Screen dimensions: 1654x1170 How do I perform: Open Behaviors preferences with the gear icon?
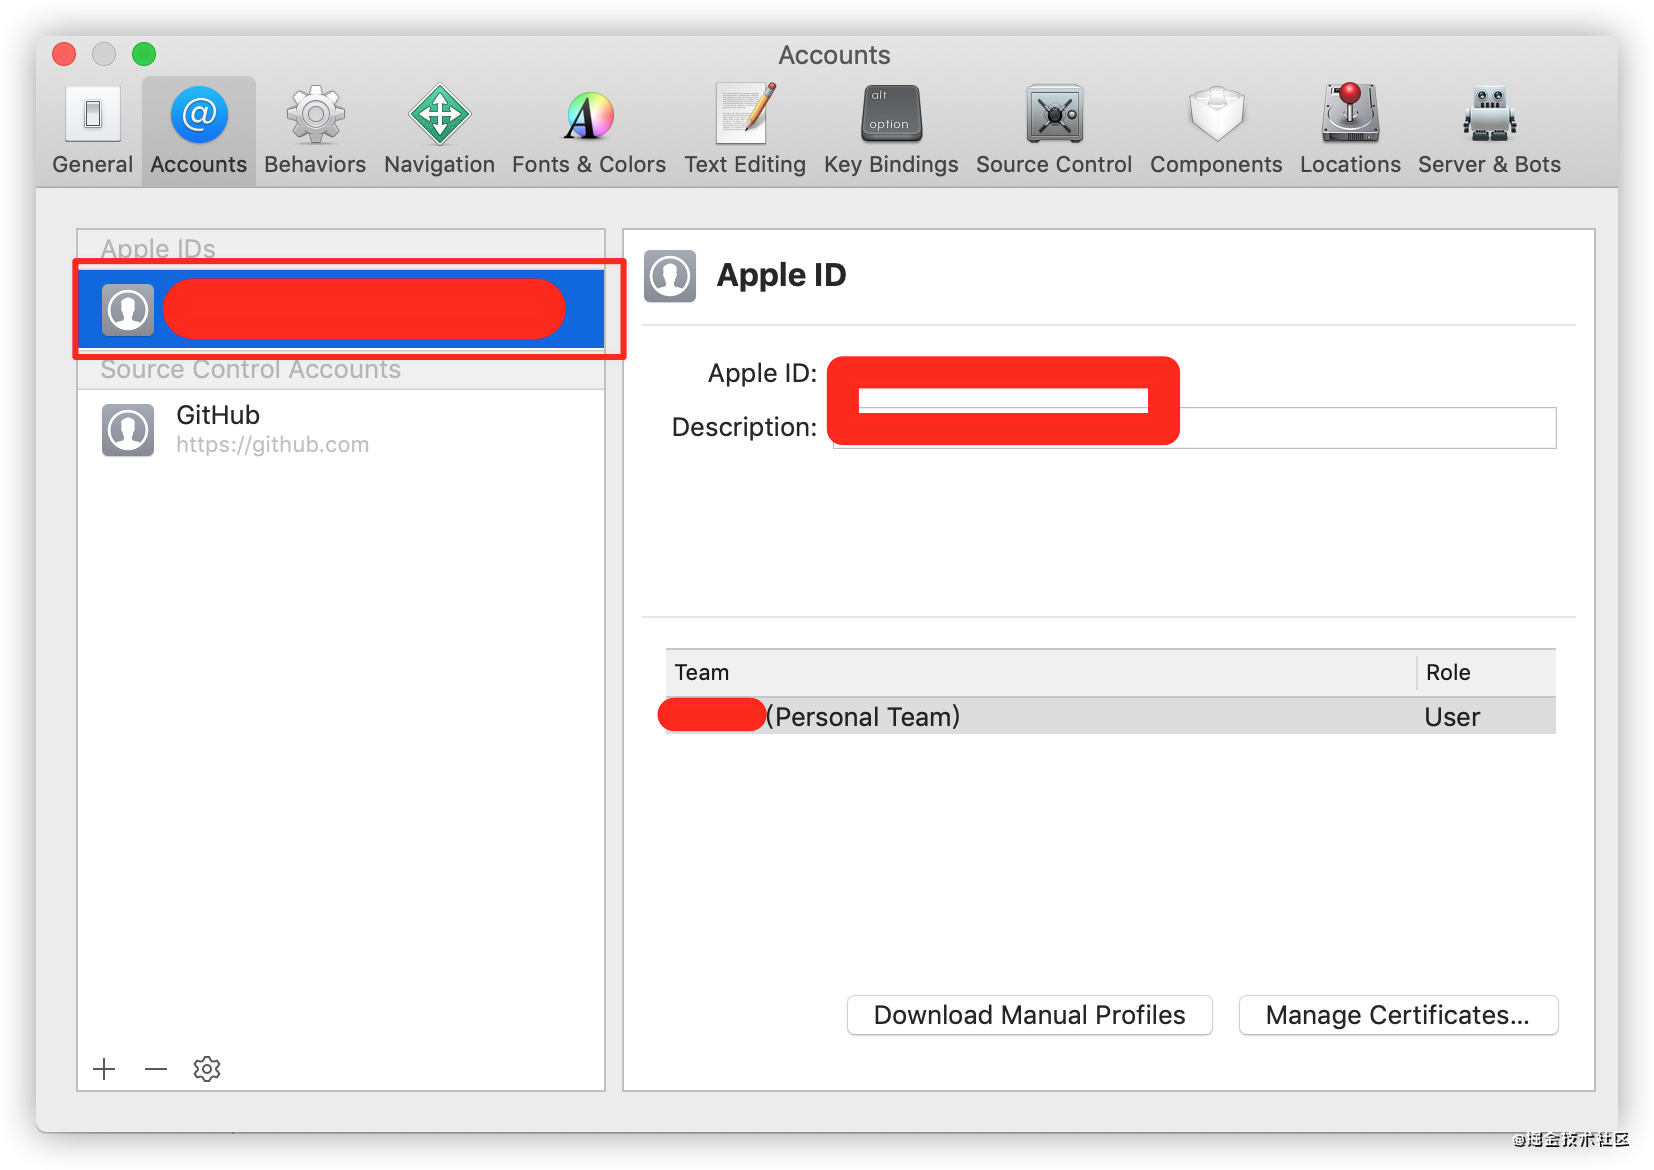[315, 131]
